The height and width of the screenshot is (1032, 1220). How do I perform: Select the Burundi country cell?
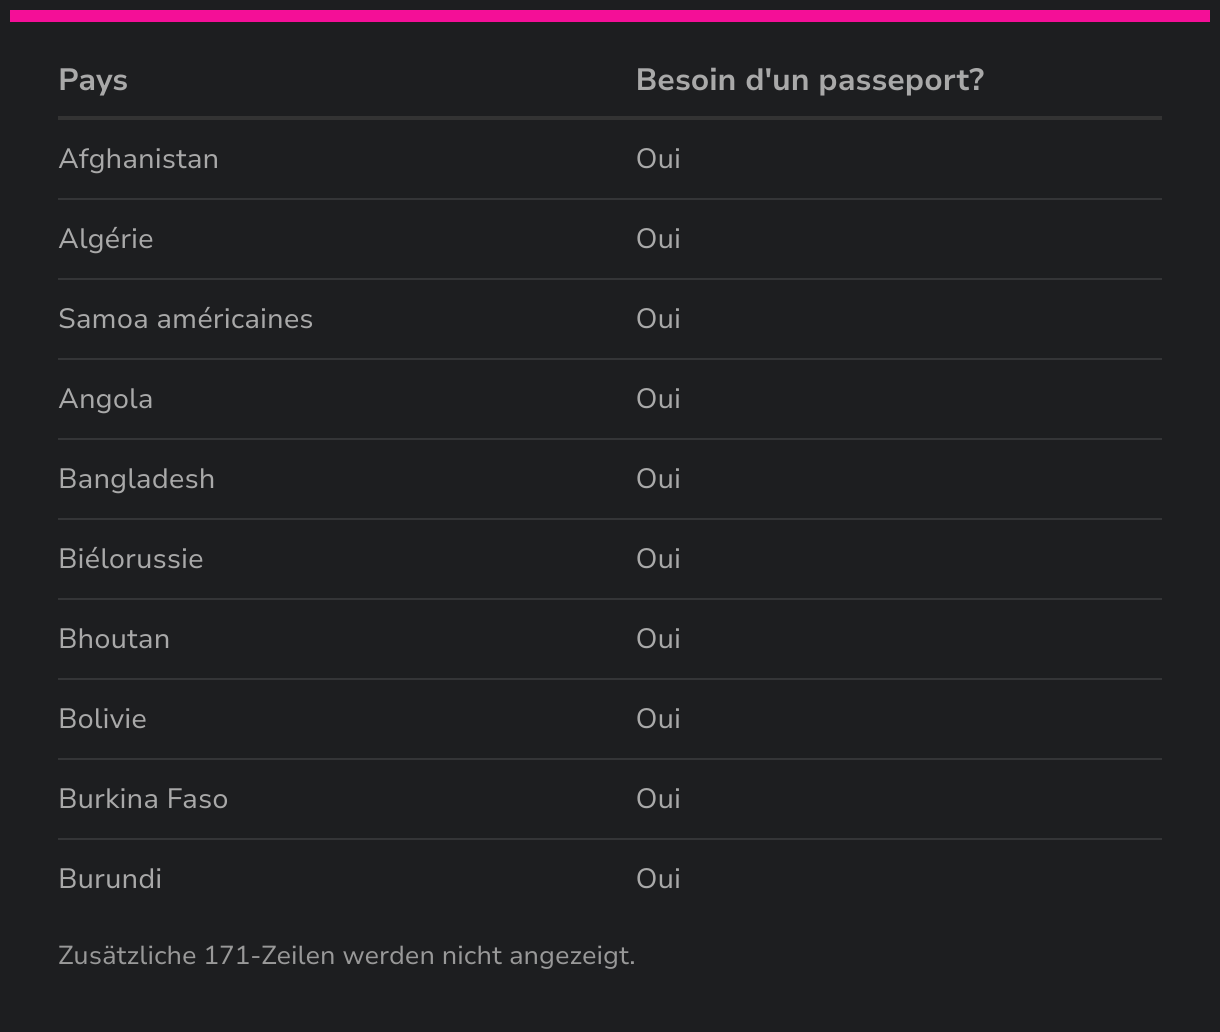pyautogui.click(x=110, y=879)
